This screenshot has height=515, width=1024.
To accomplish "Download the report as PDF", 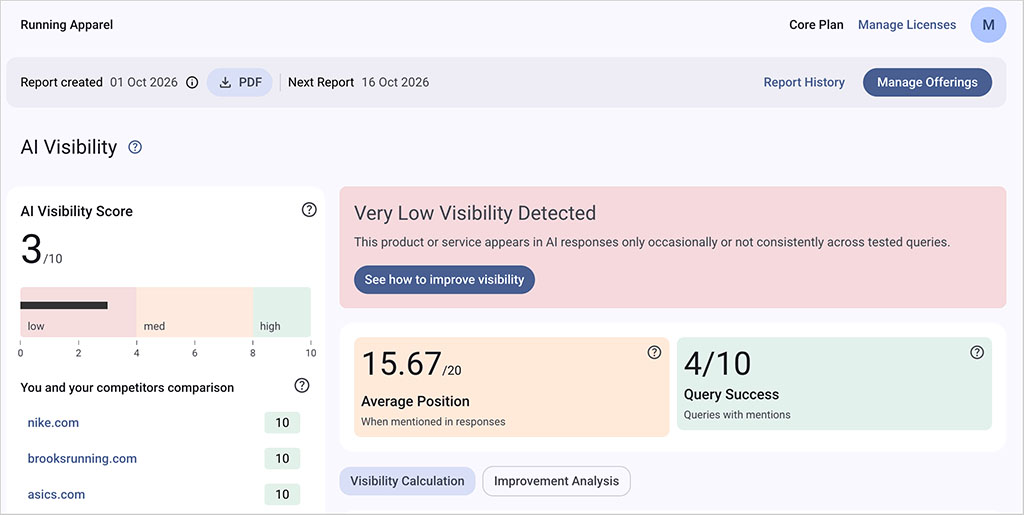I will (240, 82).
